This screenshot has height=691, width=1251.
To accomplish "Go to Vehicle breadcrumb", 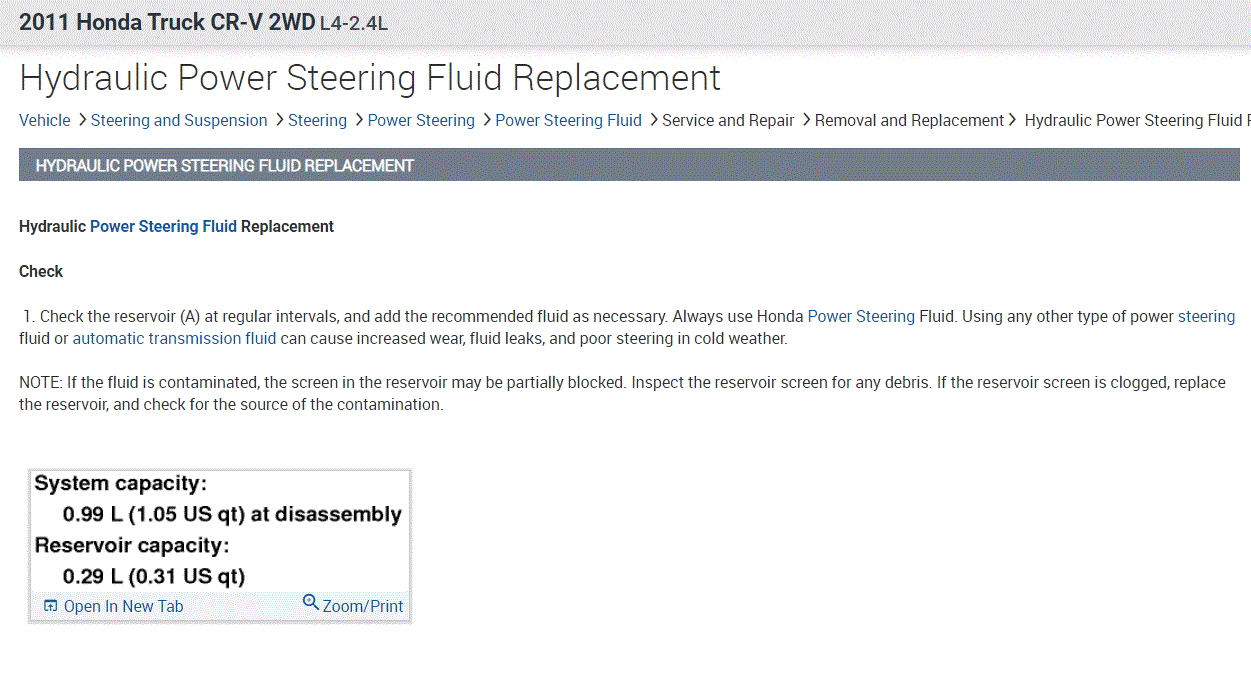I will click(x=45, y=120).
